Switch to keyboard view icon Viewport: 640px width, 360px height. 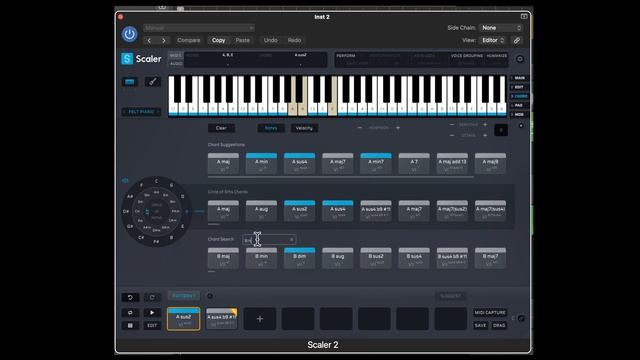pos(130,82)
